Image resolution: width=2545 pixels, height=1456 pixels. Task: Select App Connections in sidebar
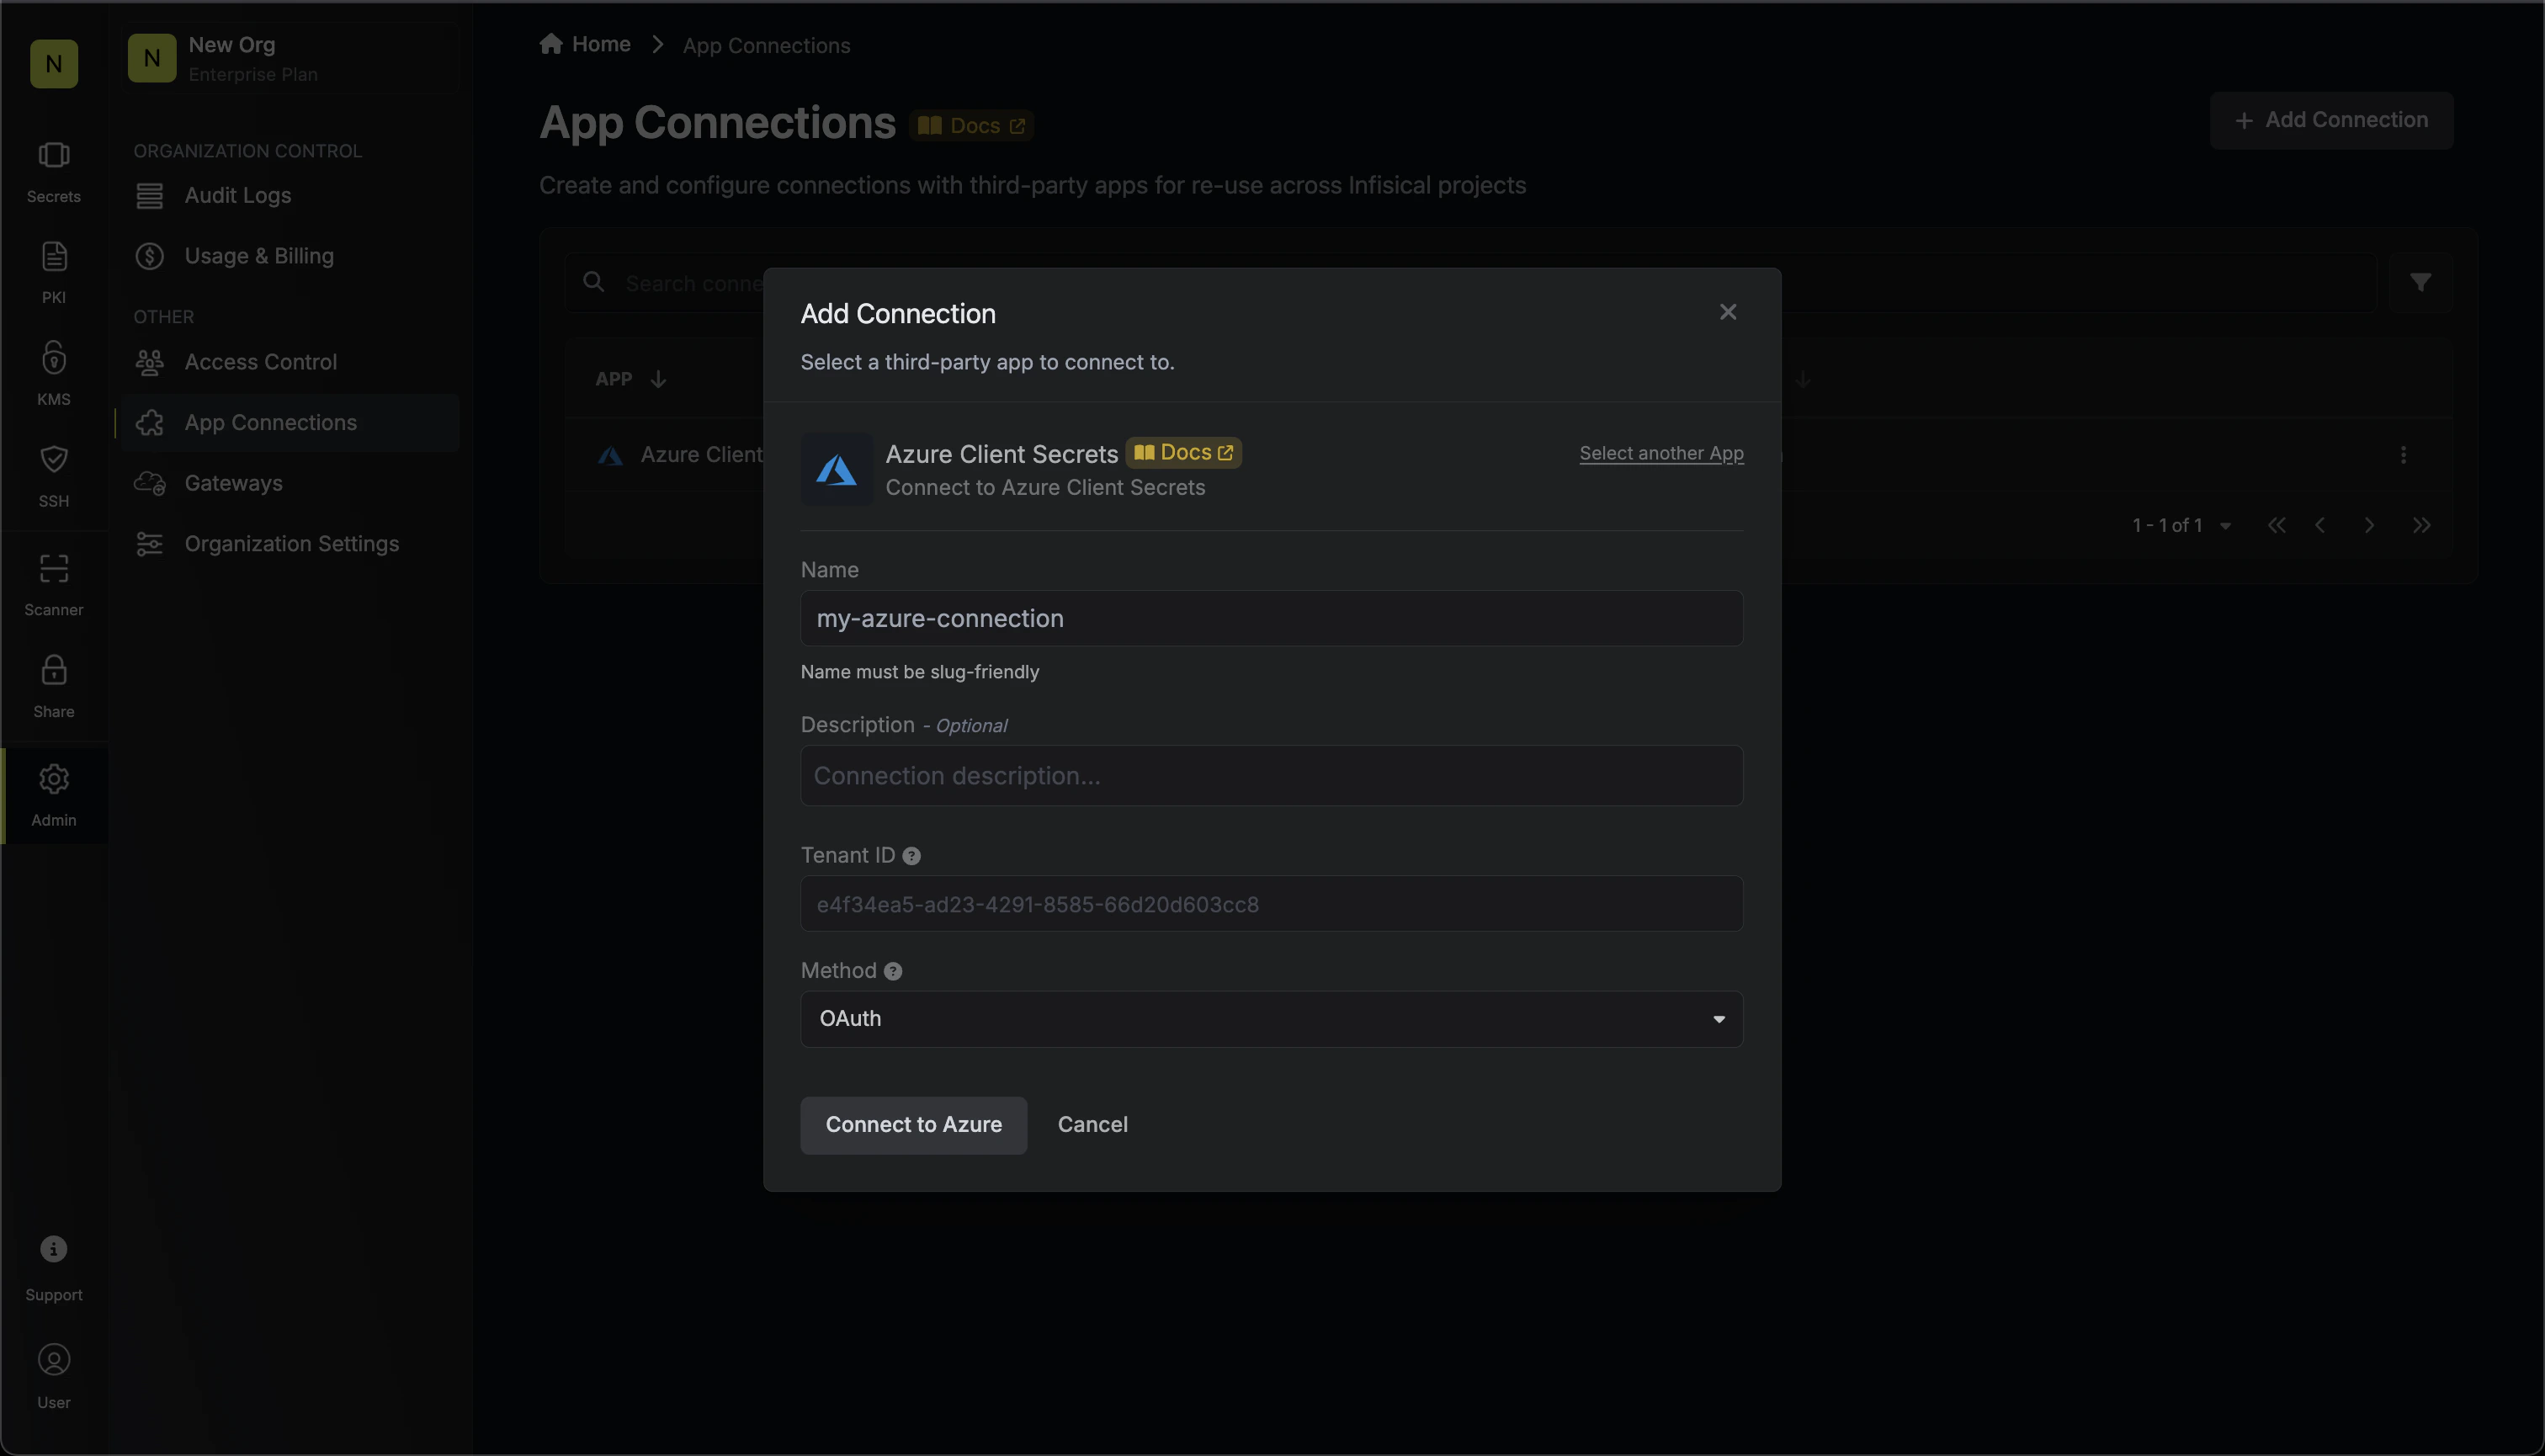290,423
